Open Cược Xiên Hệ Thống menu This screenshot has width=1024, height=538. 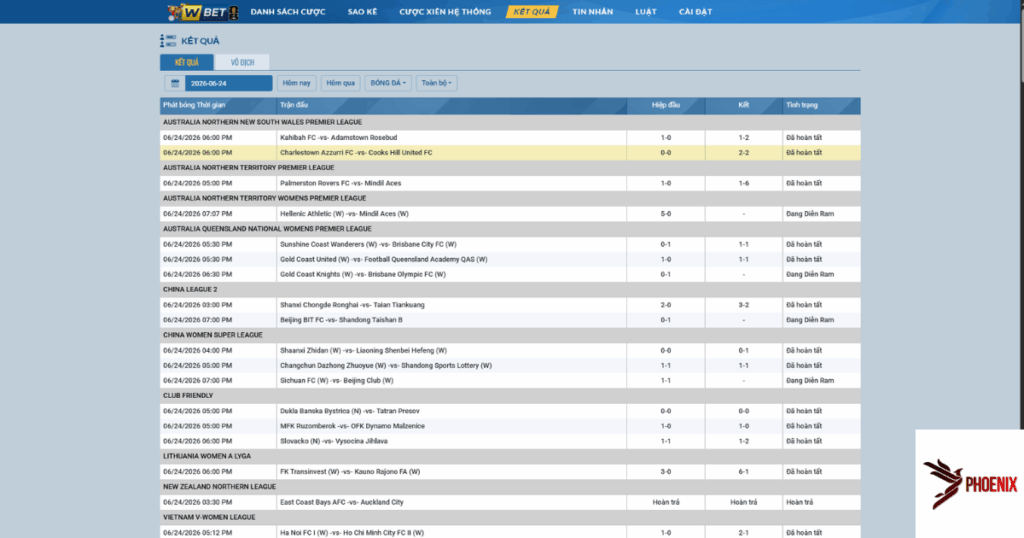click(445, 12)
